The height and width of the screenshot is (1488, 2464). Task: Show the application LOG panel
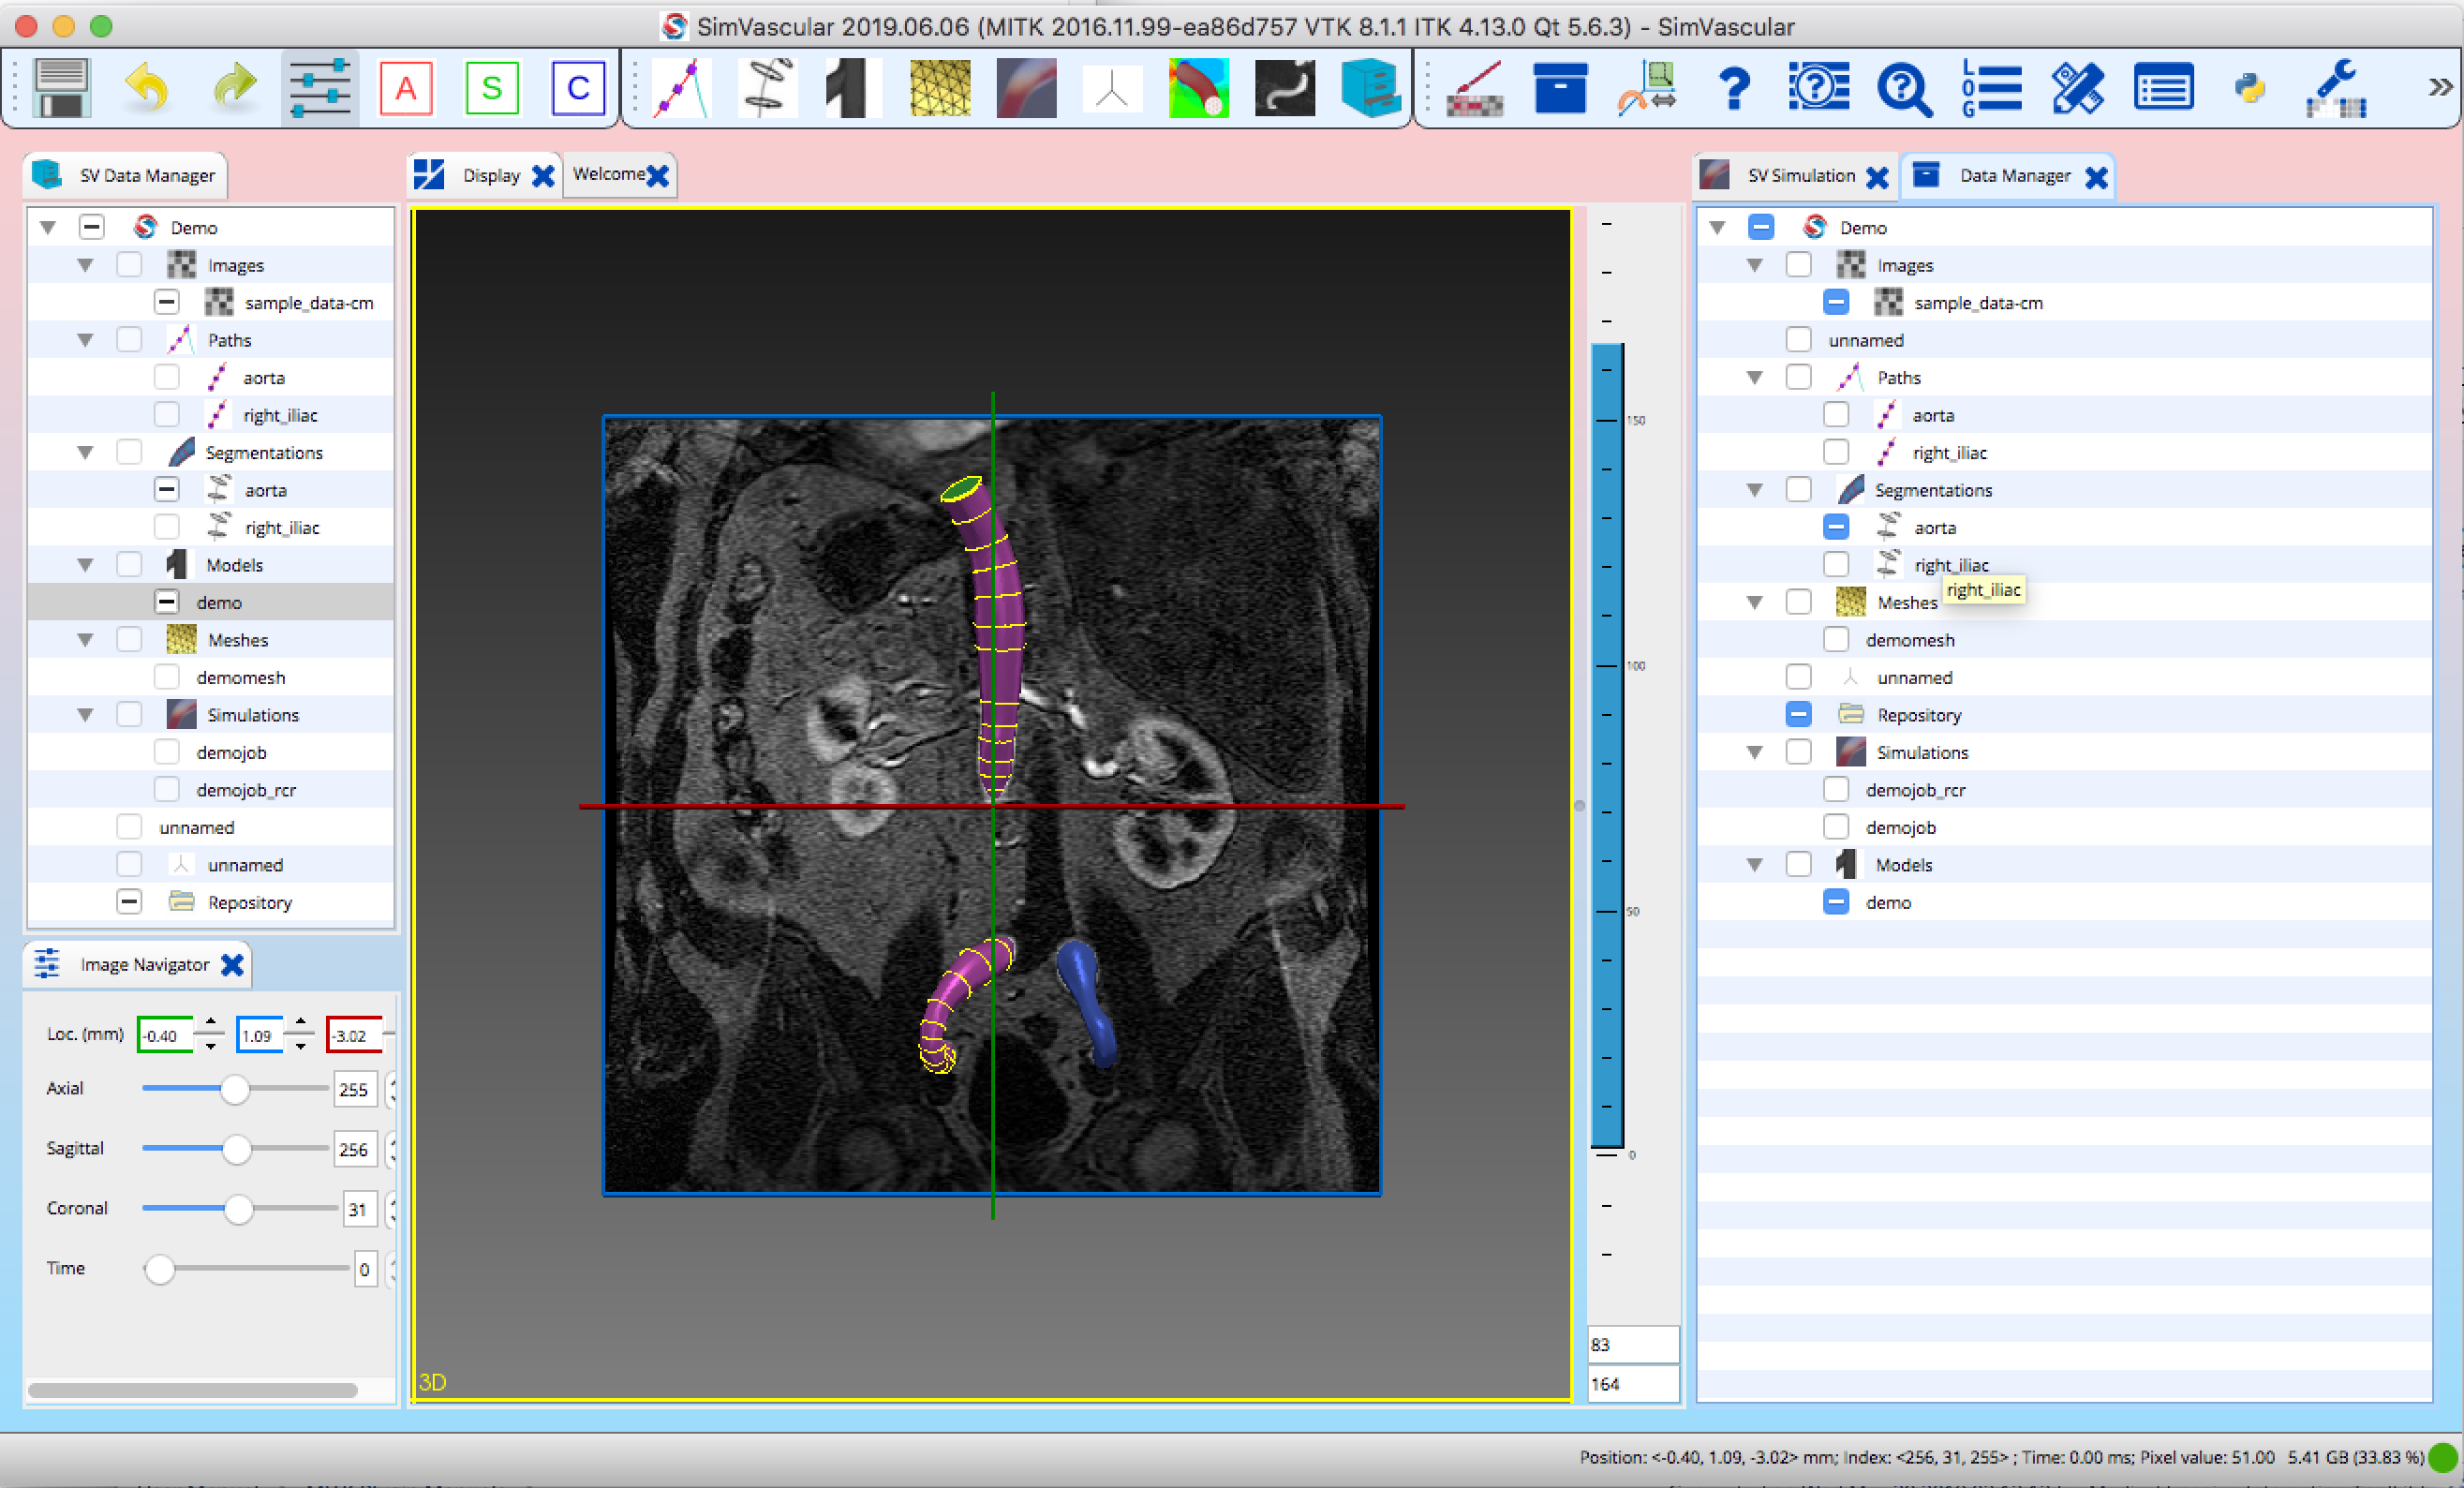(1990, 88)
